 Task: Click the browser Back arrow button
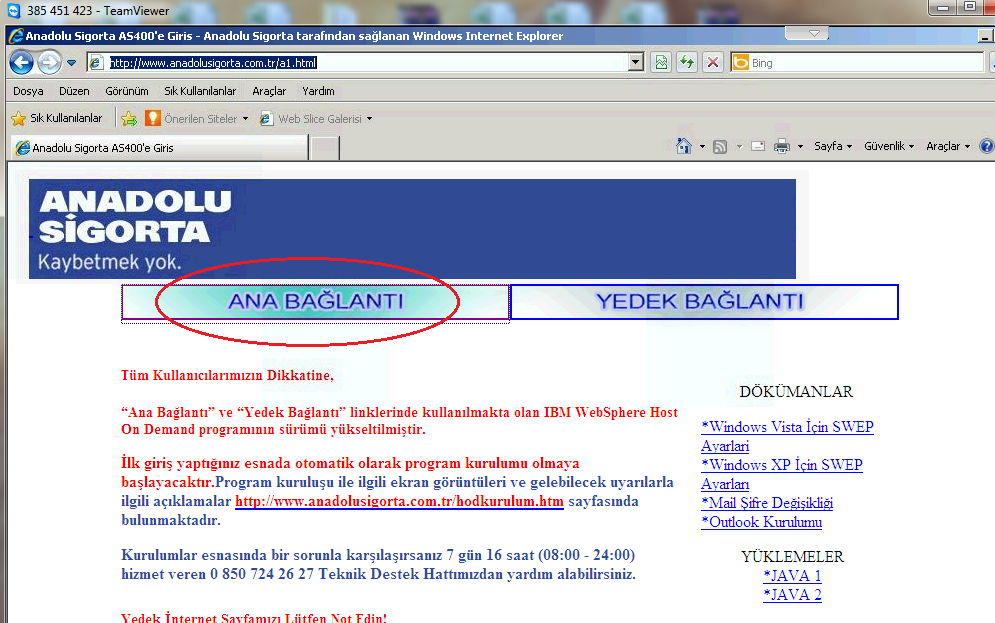coord(21,63)
